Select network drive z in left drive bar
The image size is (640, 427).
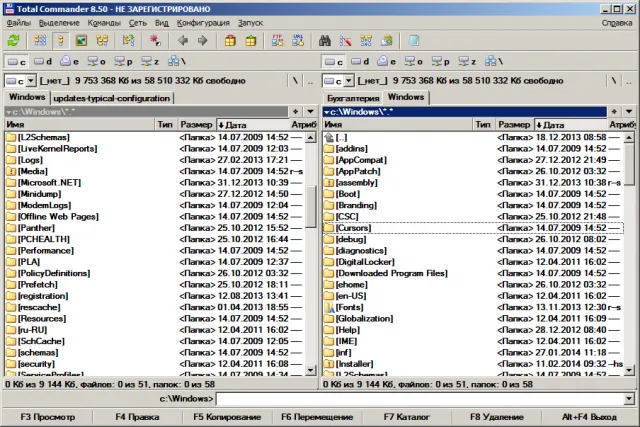(x=150, y=62)
